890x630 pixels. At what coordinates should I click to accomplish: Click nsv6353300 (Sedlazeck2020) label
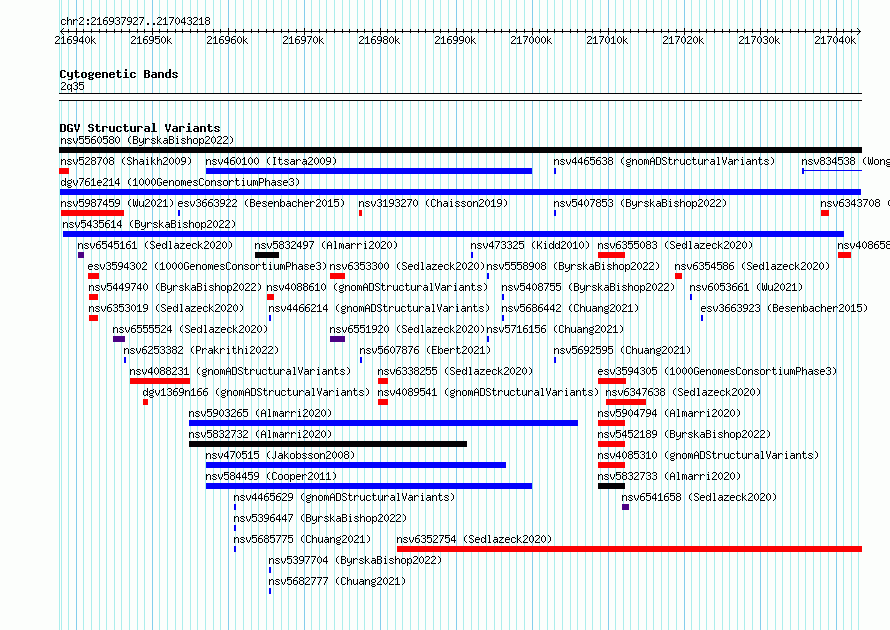407,266
